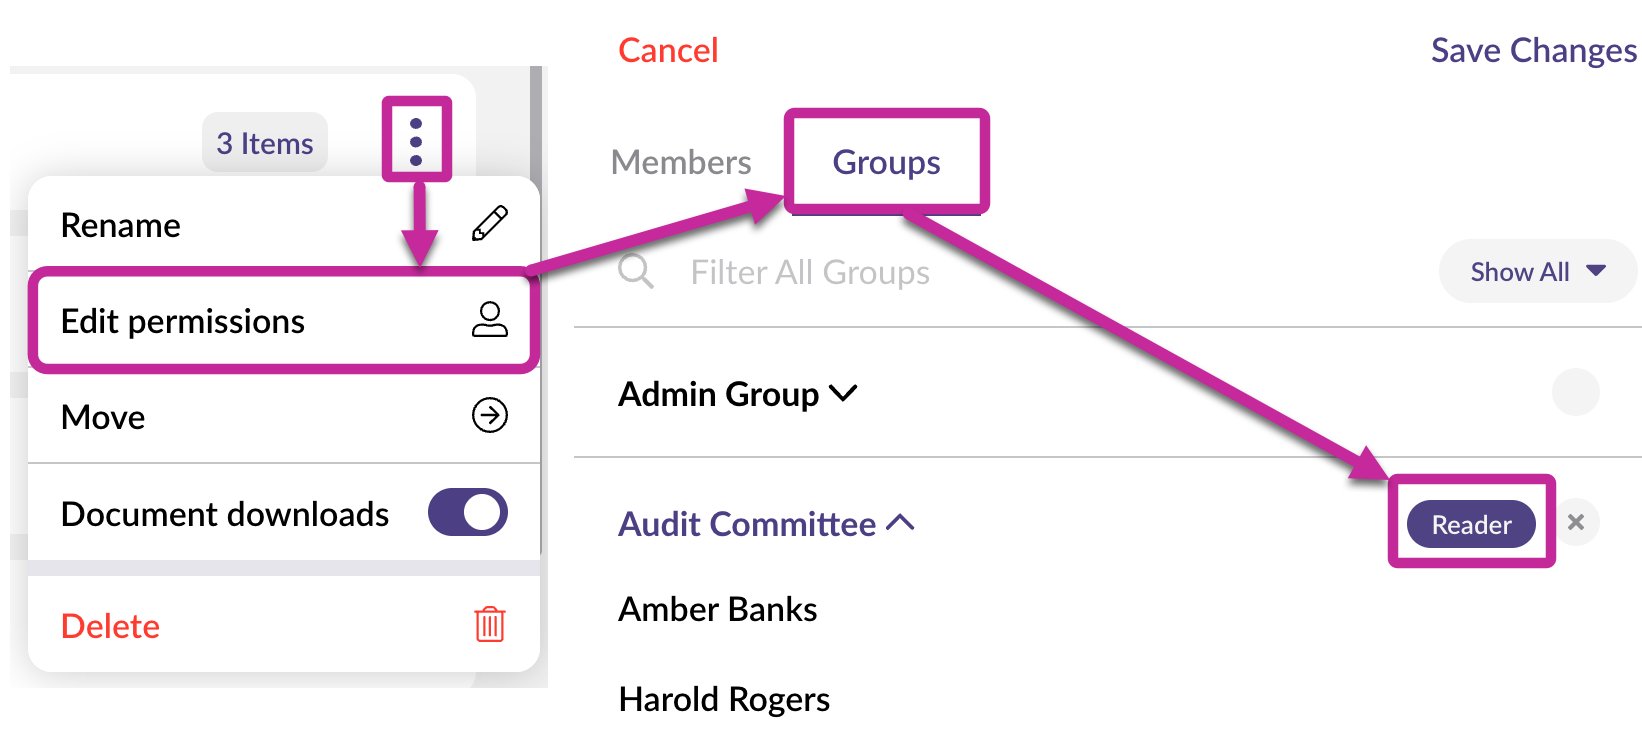Switch to the Groups tab

(886, 162)
